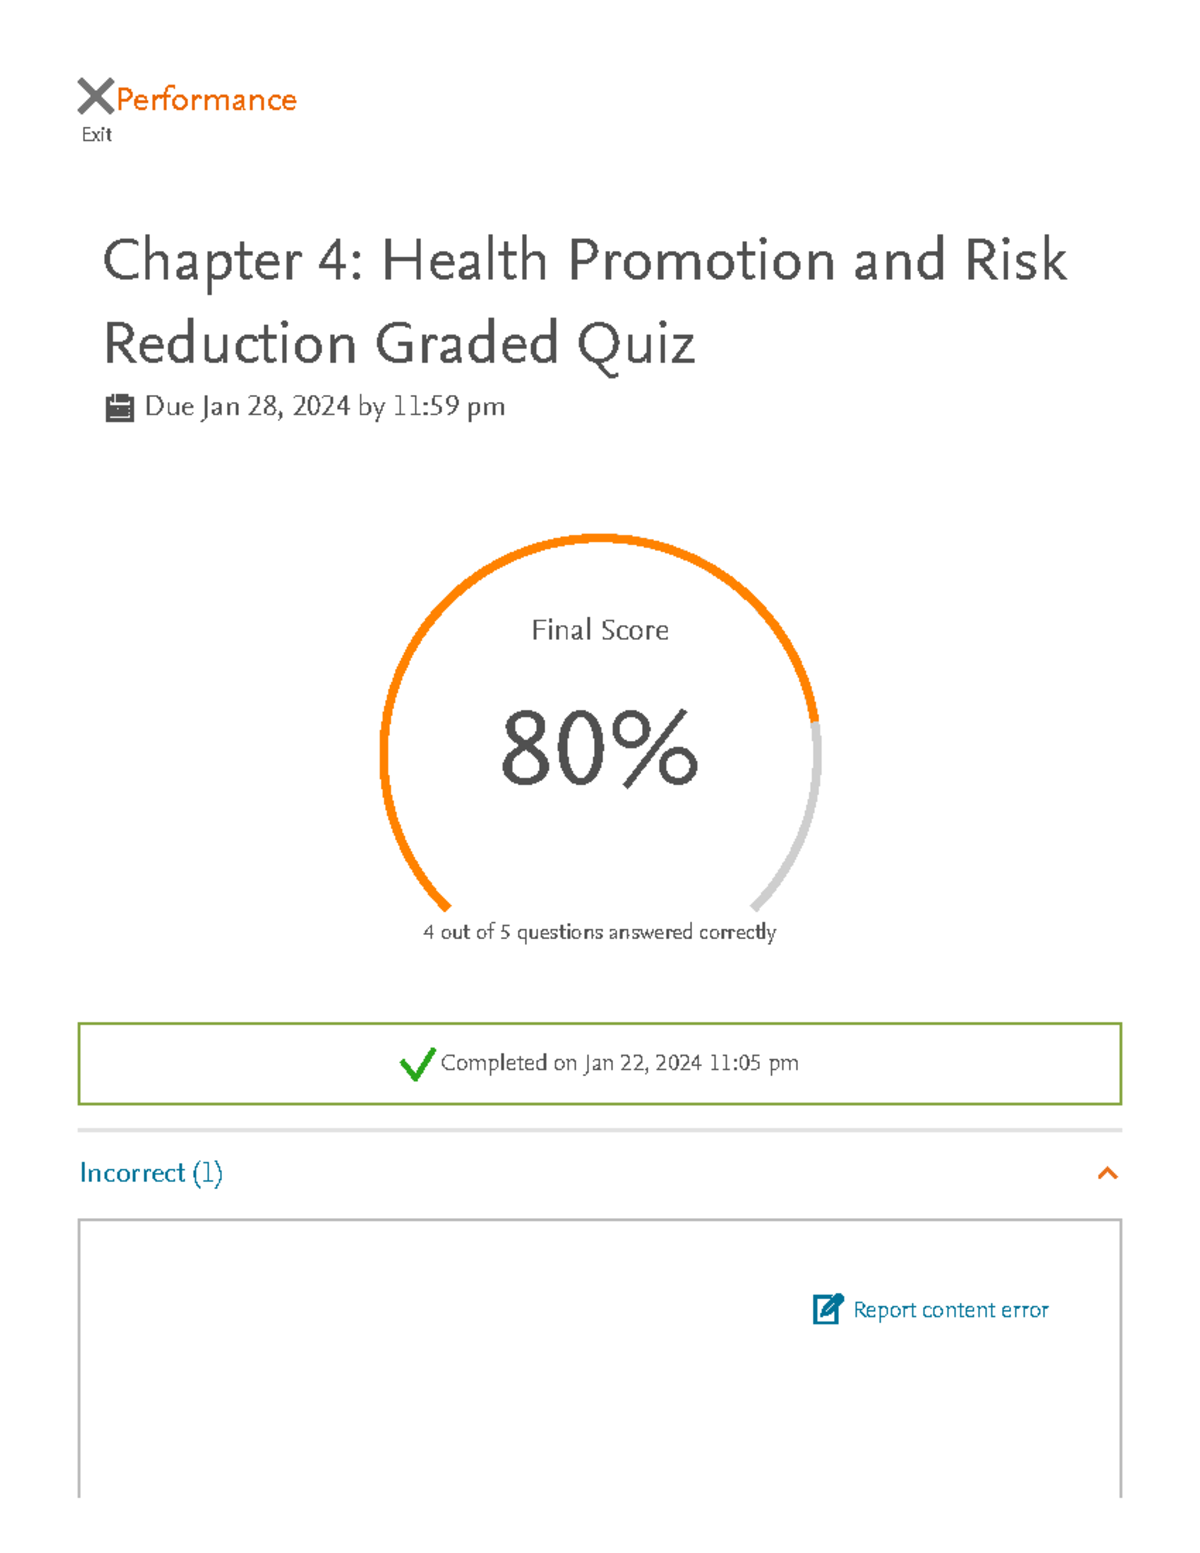Viewport: 1200px width, 1553px height.
Task: Click the Report content error link
Action: [x=949, y=1309]
